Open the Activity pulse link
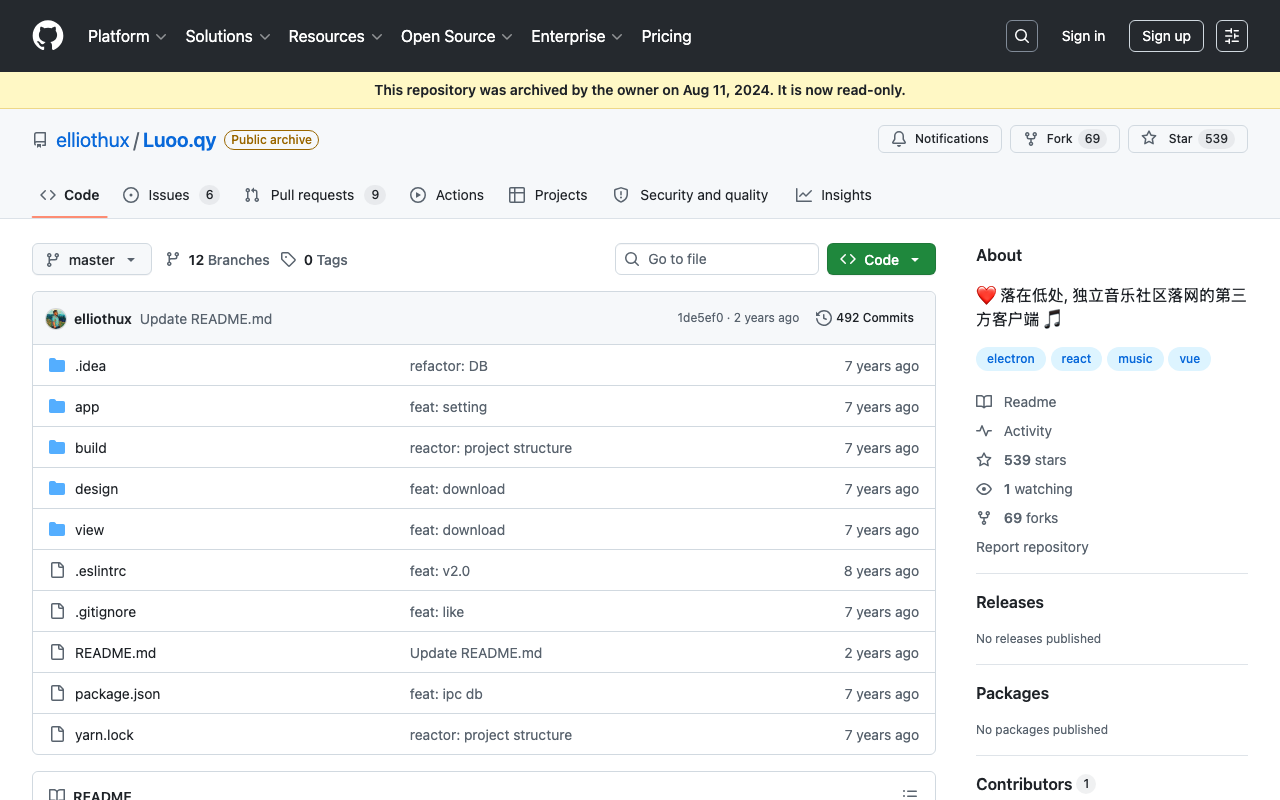 [x=1014, y=431]
